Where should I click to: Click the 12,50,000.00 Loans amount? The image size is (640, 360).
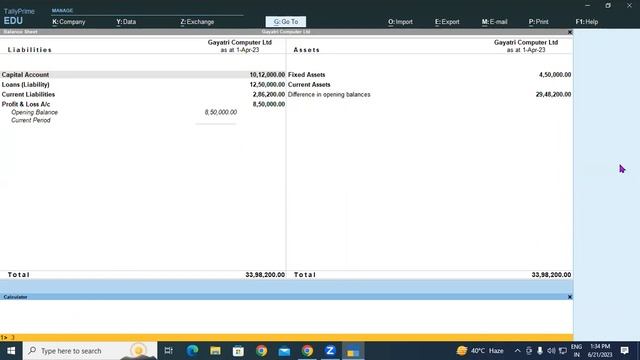click(267, 84)
